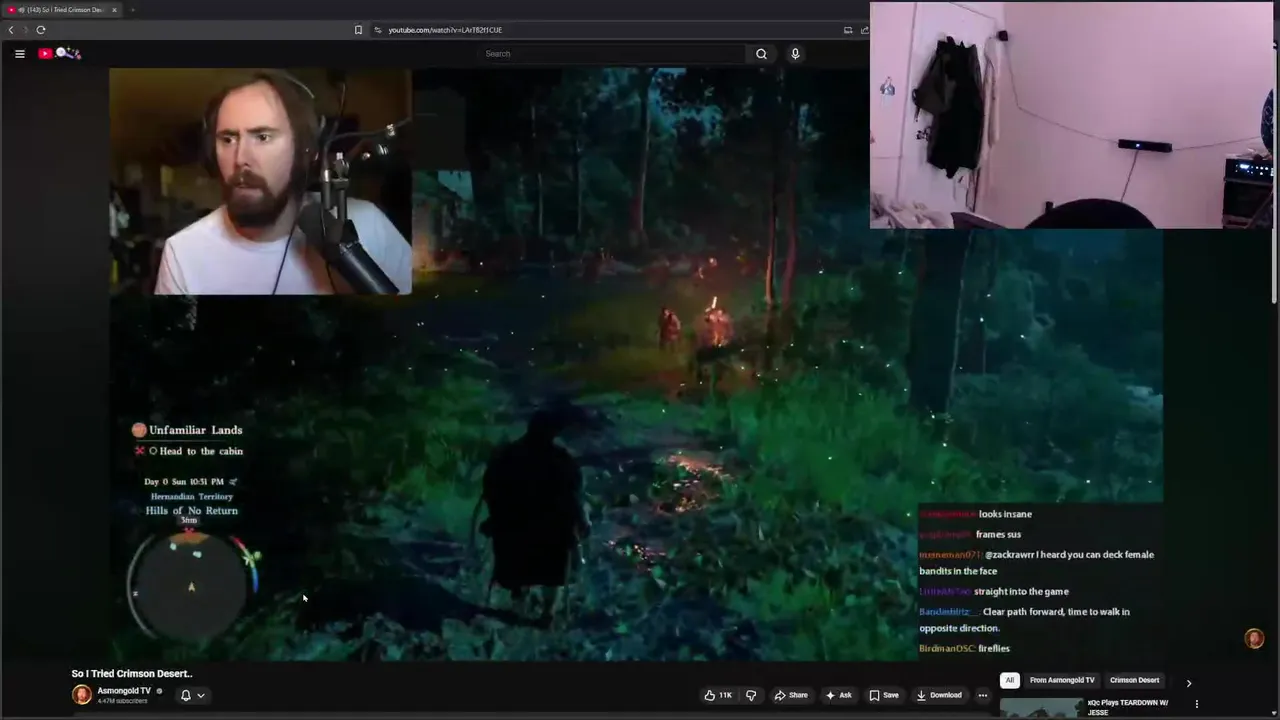Screen dimensions: 1280x720
Task: Click the chat message 'looks insane'
Action: point(1005,514)
